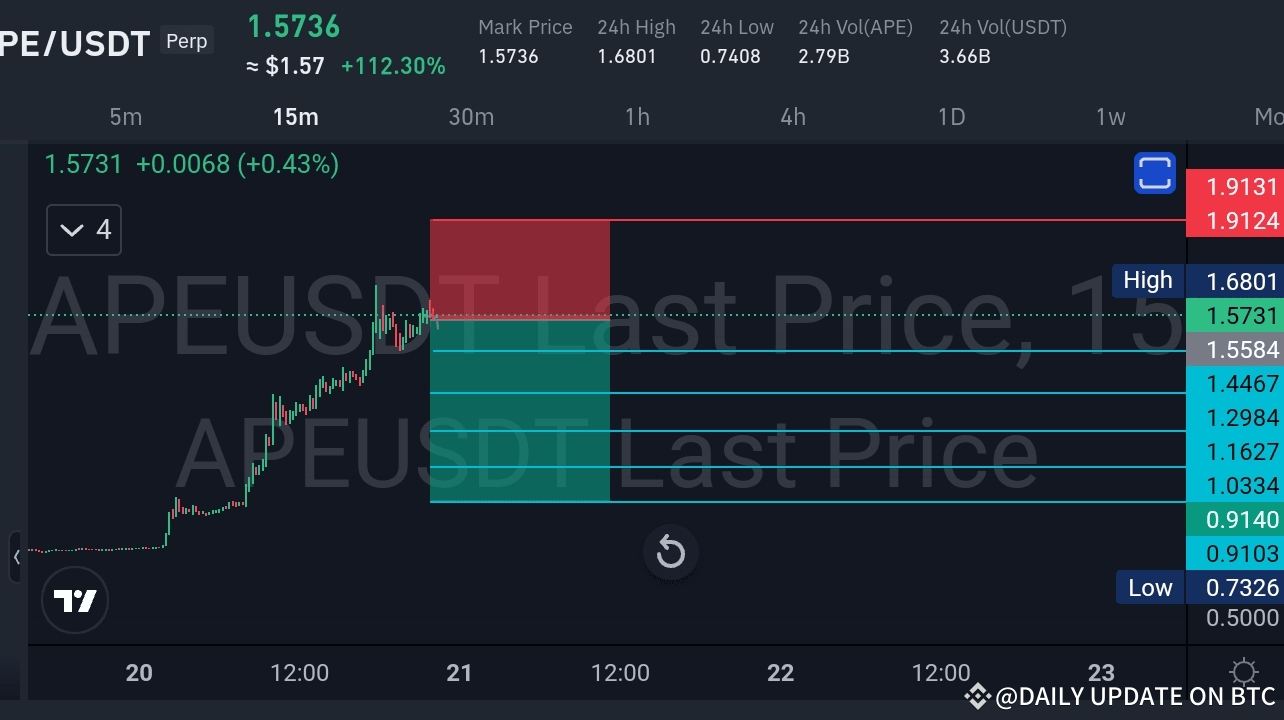The height and width of the screenshot is (720, 1284).
Task: Click the TradingView logo
Action: tap(75, 600)
